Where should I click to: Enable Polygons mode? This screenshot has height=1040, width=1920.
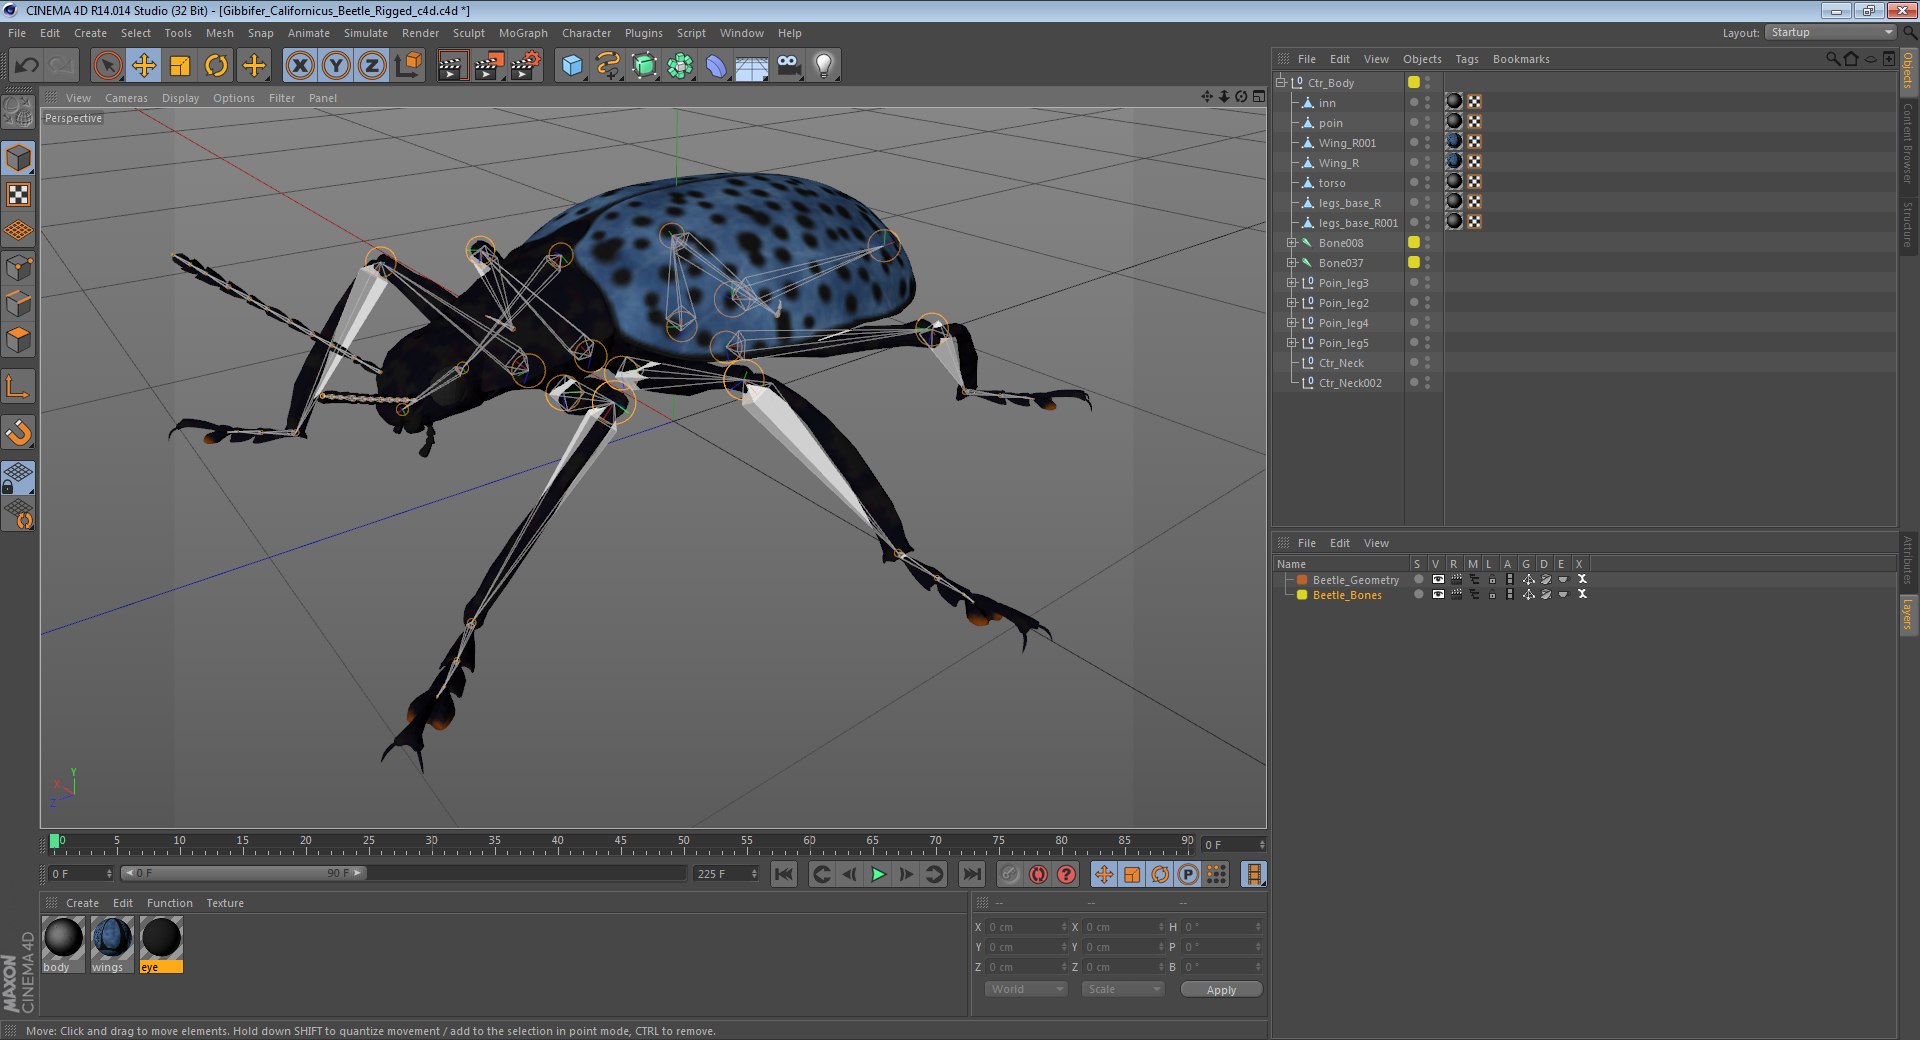(x=19, y=340)
